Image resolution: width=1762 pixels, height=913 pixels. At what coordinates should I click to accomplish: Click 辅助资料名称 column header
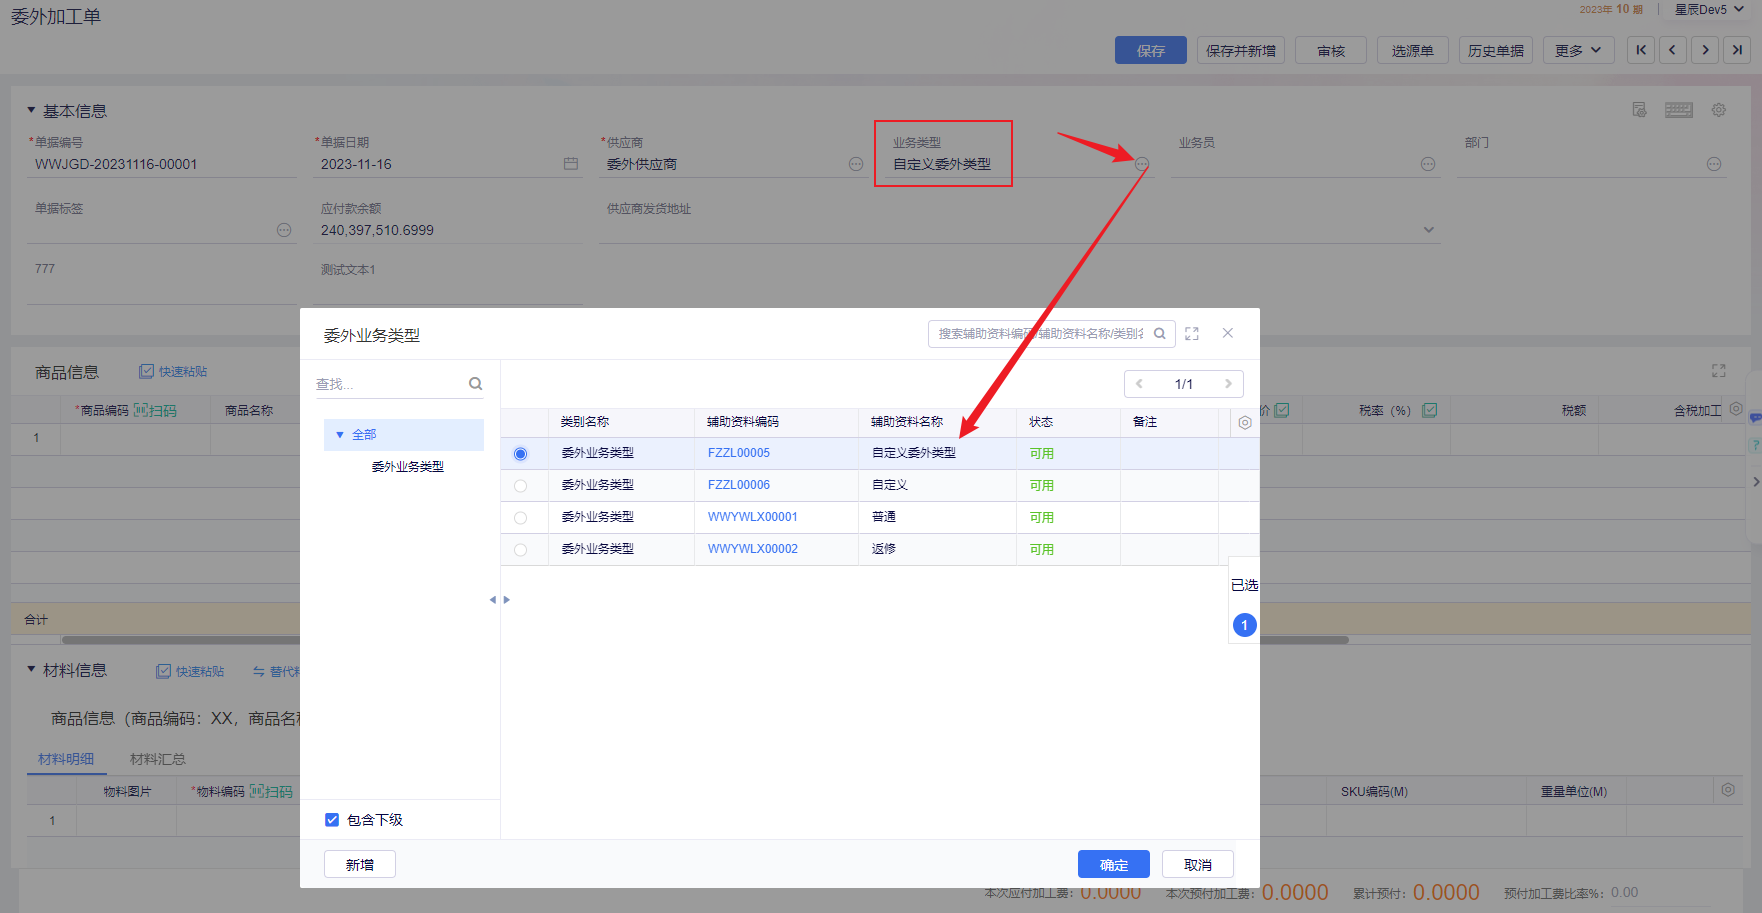(x=907, y=422)
